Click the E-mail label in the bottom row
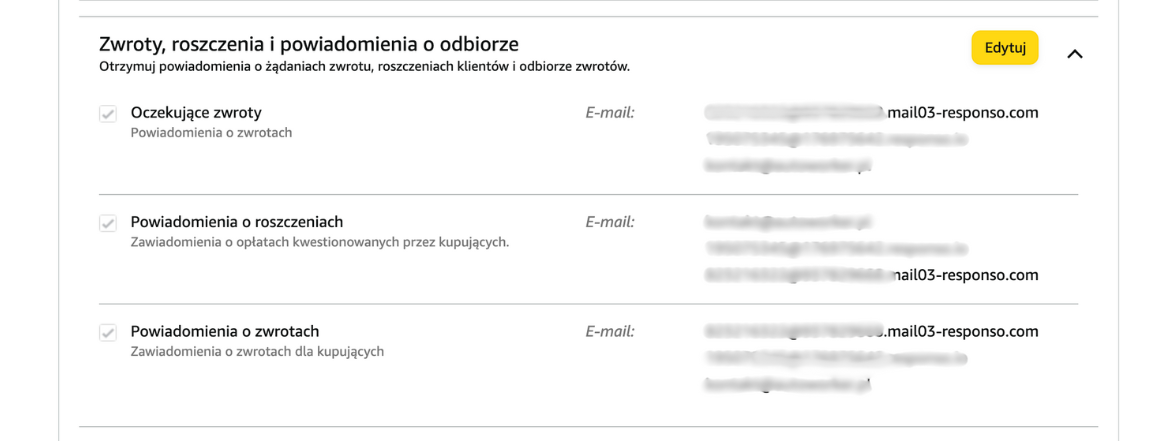Viewport: 1174px width, 441px height. coord(610,331)
